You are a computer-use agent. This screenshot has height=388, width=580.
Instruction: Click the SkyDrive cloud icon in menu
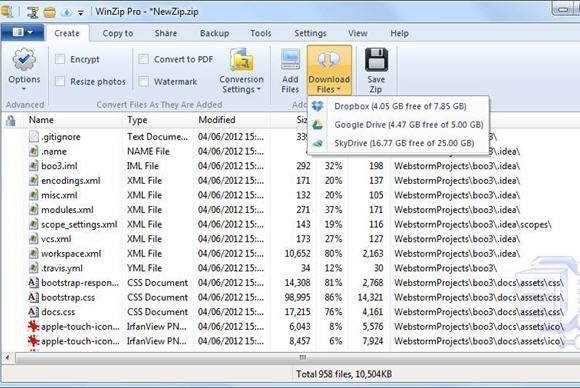pos(318,143)
